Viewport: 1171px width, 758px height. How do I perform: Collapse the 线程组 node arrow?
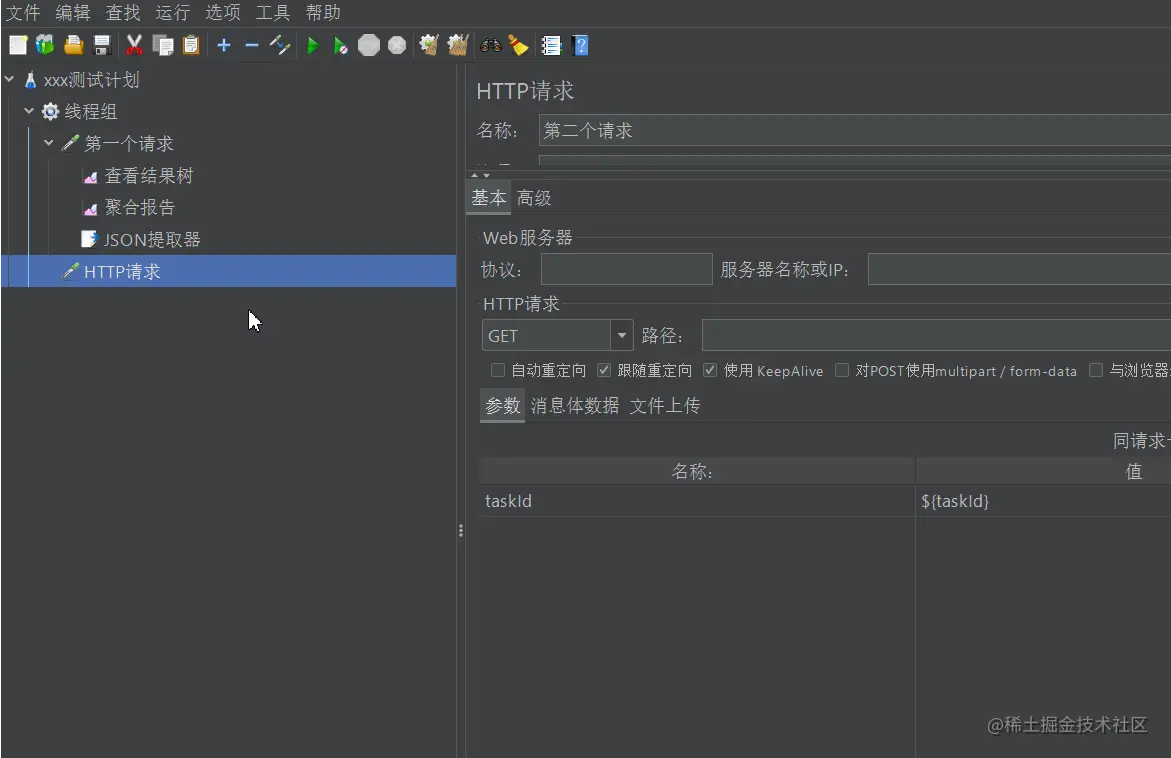[28, 111]
